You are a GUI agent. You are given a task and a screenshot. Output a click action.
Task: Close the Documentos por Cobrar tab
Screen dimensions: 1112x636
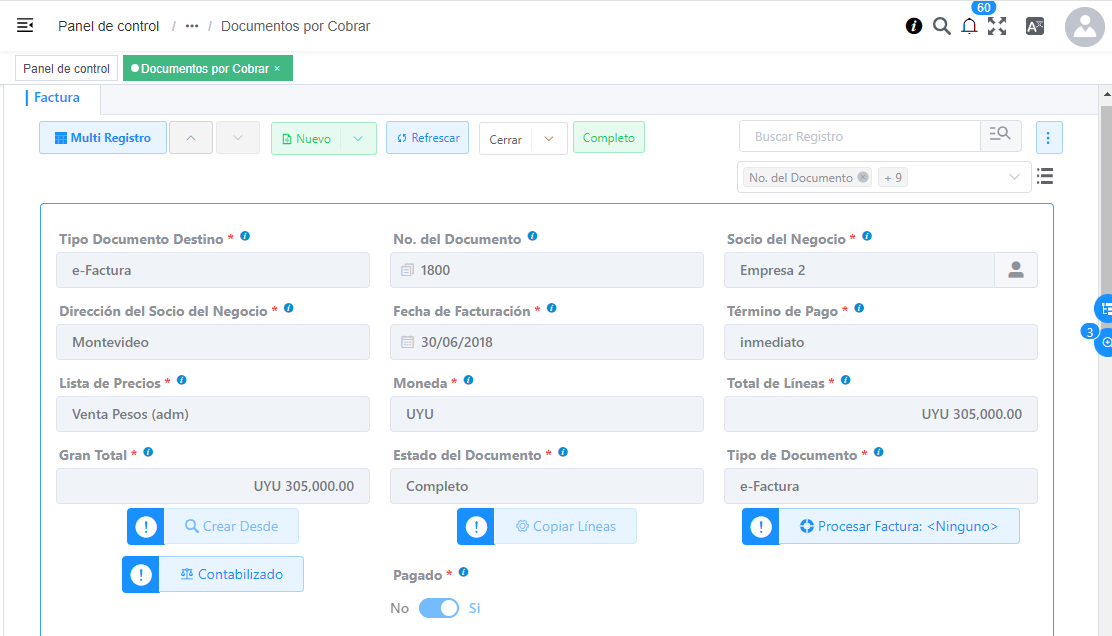pyautogui.click(x=277, y=69)
